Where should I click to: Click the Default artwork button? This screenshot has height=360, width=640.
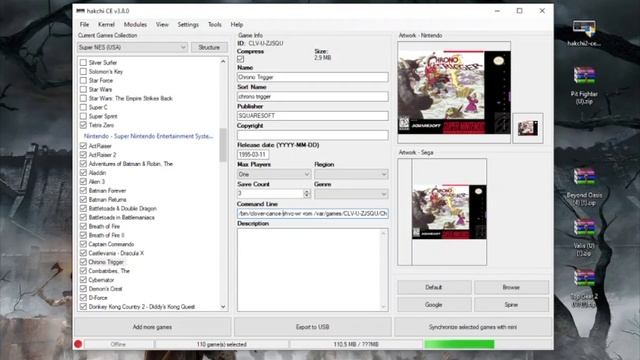coord(433,287)
